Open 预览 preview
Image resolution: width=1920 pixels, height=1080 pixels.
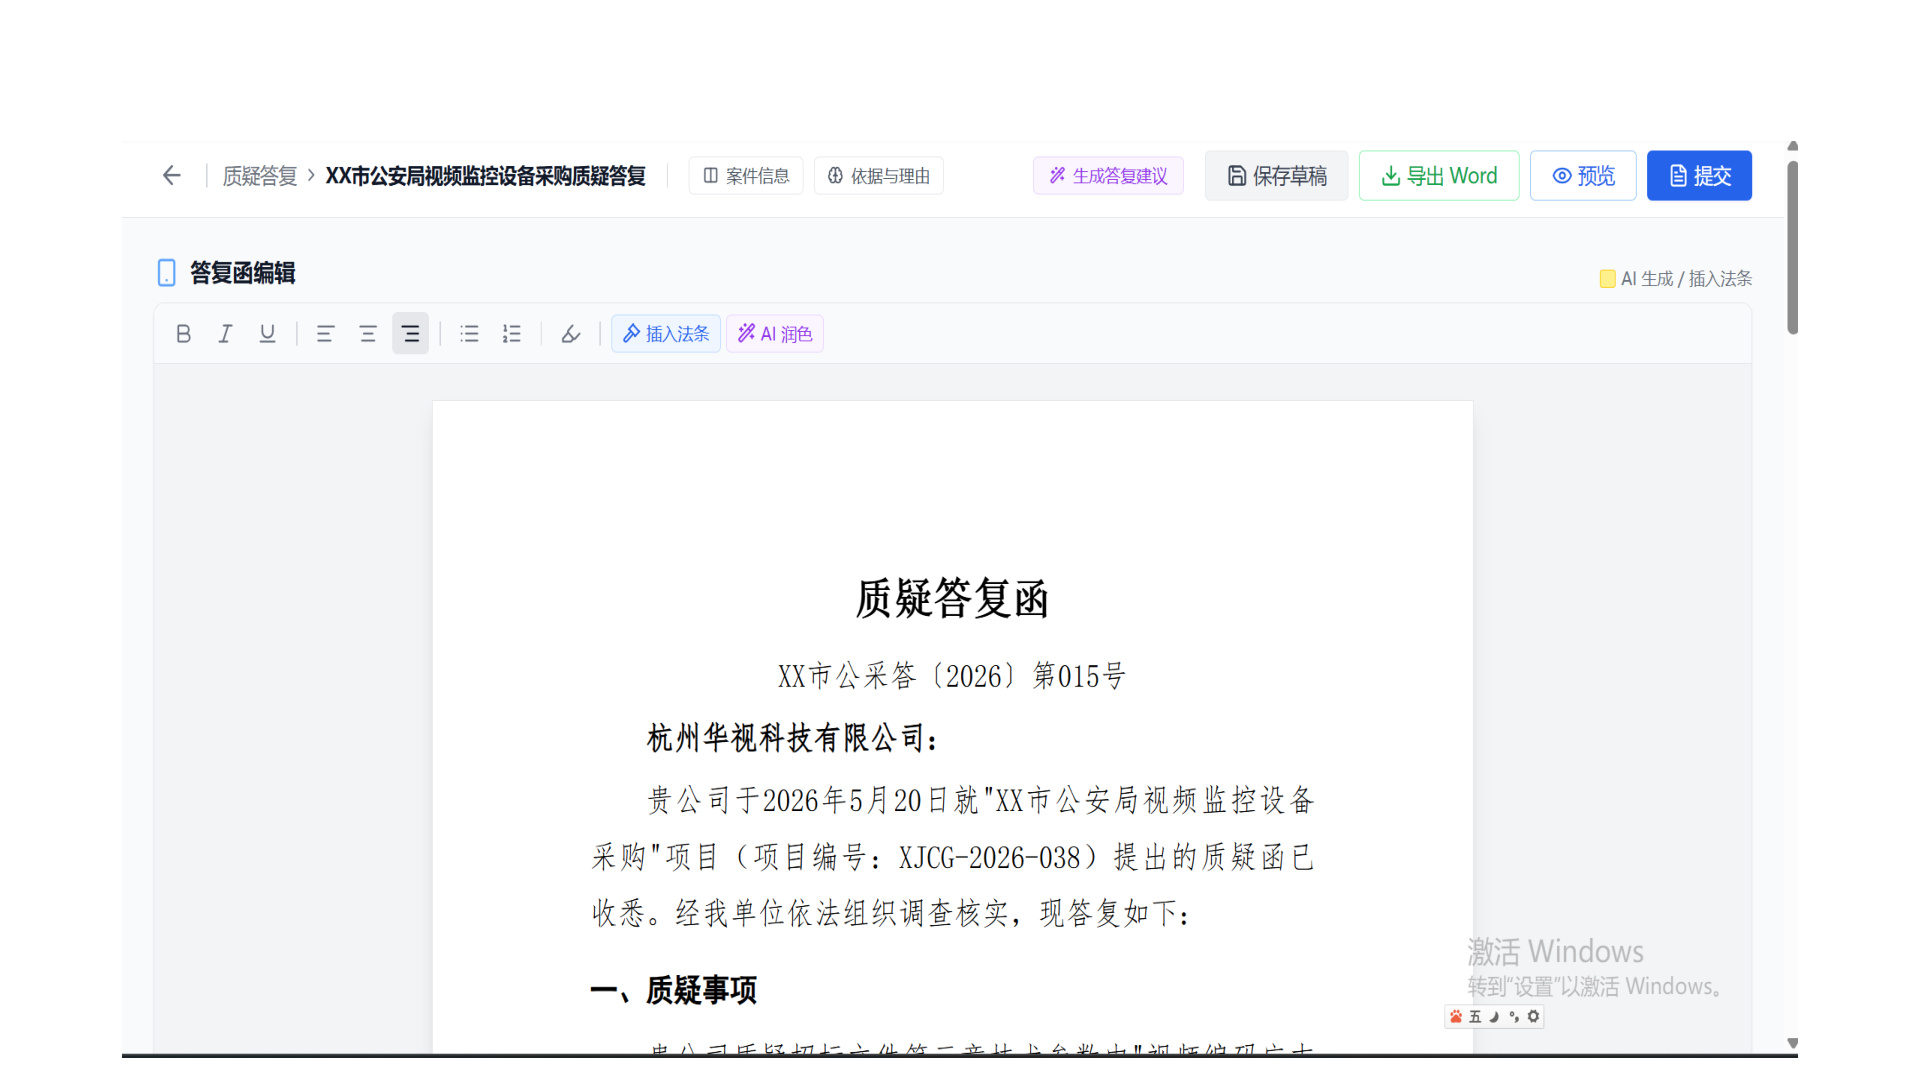click(x=1583, y=176)
